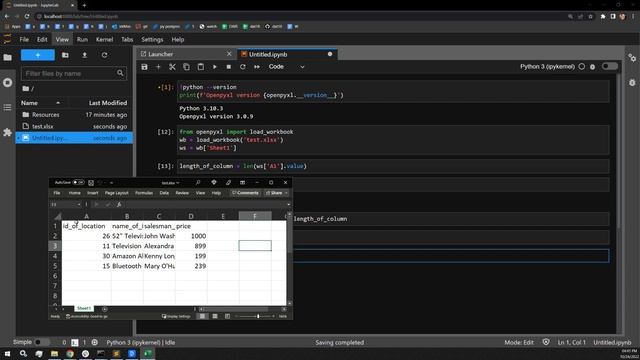Open the table of contents sidebar icon

7,107
